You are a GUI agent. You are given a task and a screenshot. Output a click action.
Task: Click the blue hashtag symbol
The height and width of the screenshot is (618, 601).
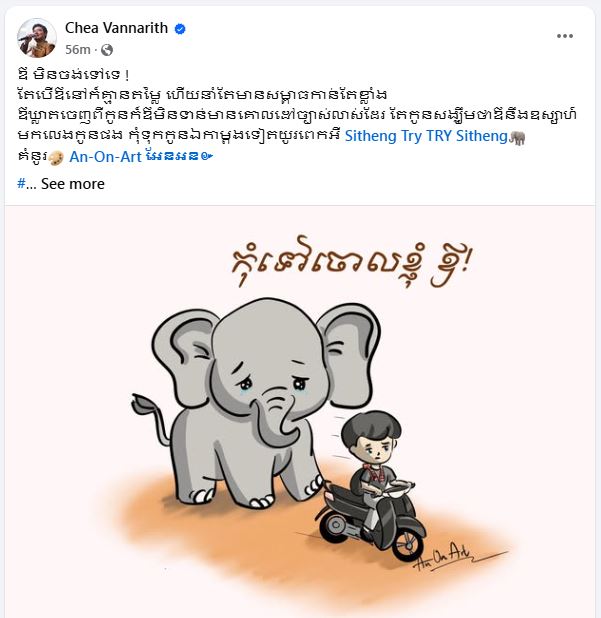(21, 183)
